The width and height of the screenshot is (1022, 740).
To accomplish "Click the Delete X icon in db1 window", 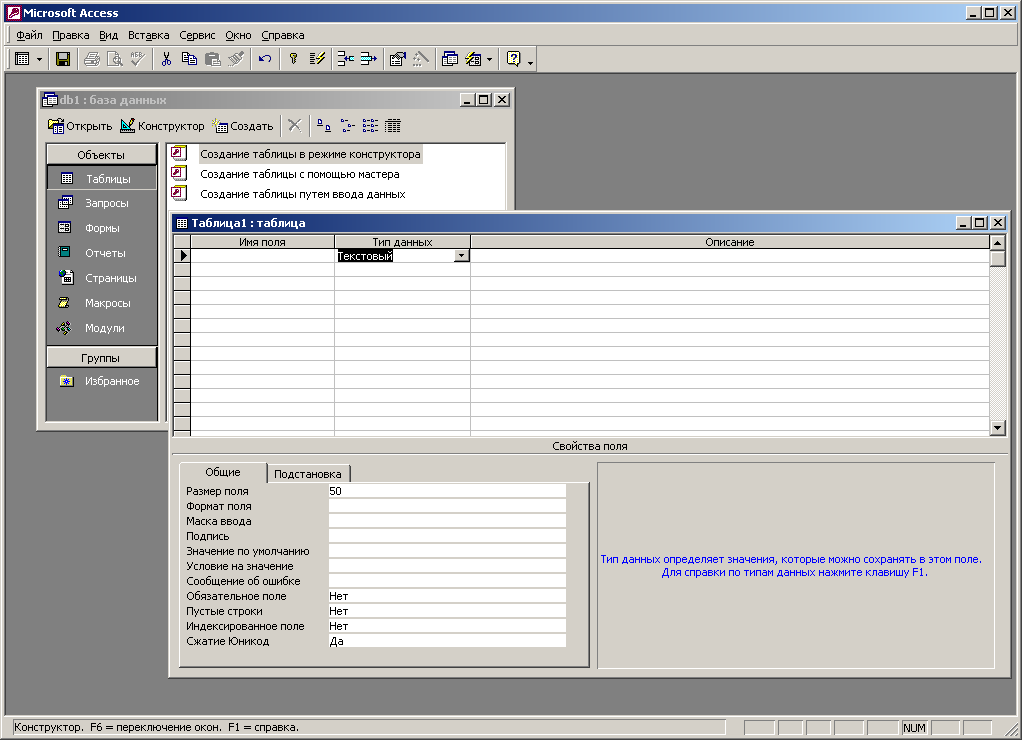I will [295, 125].
